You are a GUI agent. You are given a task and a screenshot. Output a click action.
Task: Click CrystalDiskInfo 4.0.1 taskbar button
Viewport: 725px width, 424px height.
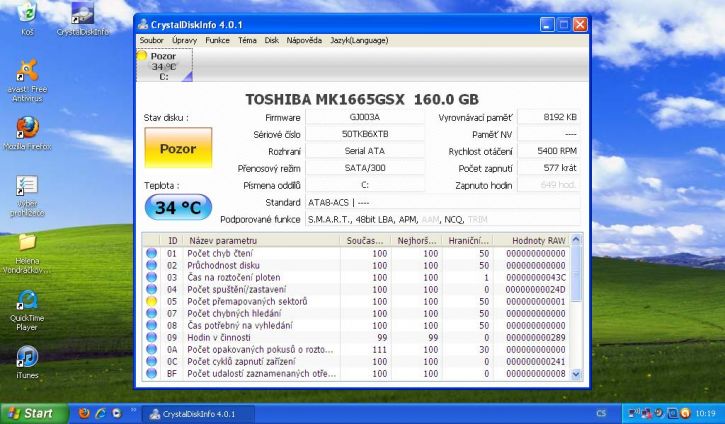[197, 414]
